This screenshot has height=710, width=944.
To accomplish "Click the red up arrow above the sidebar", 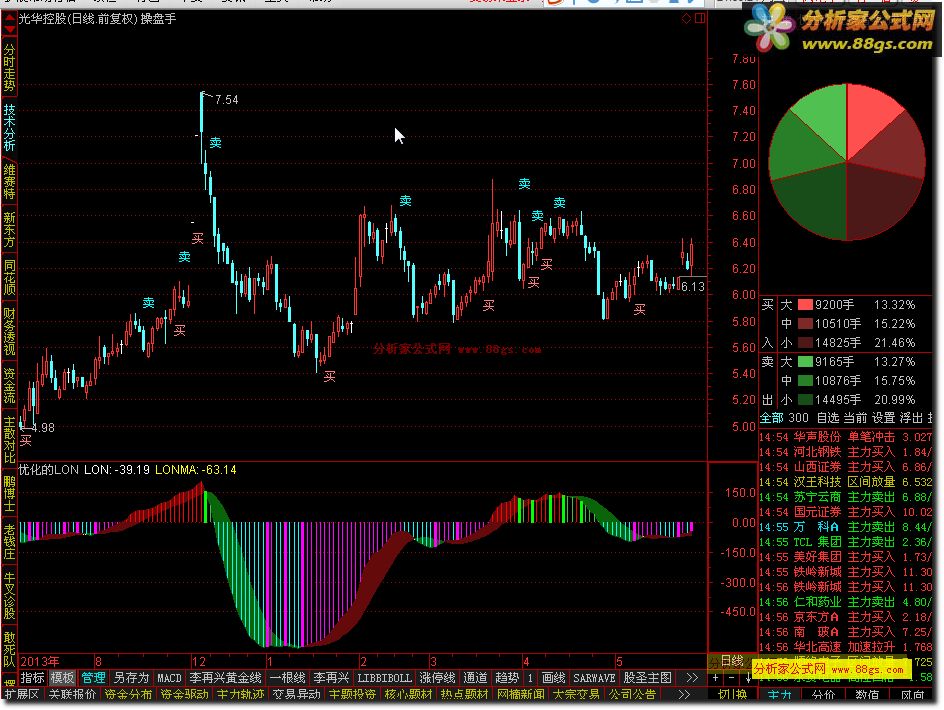I will [9, 19].
